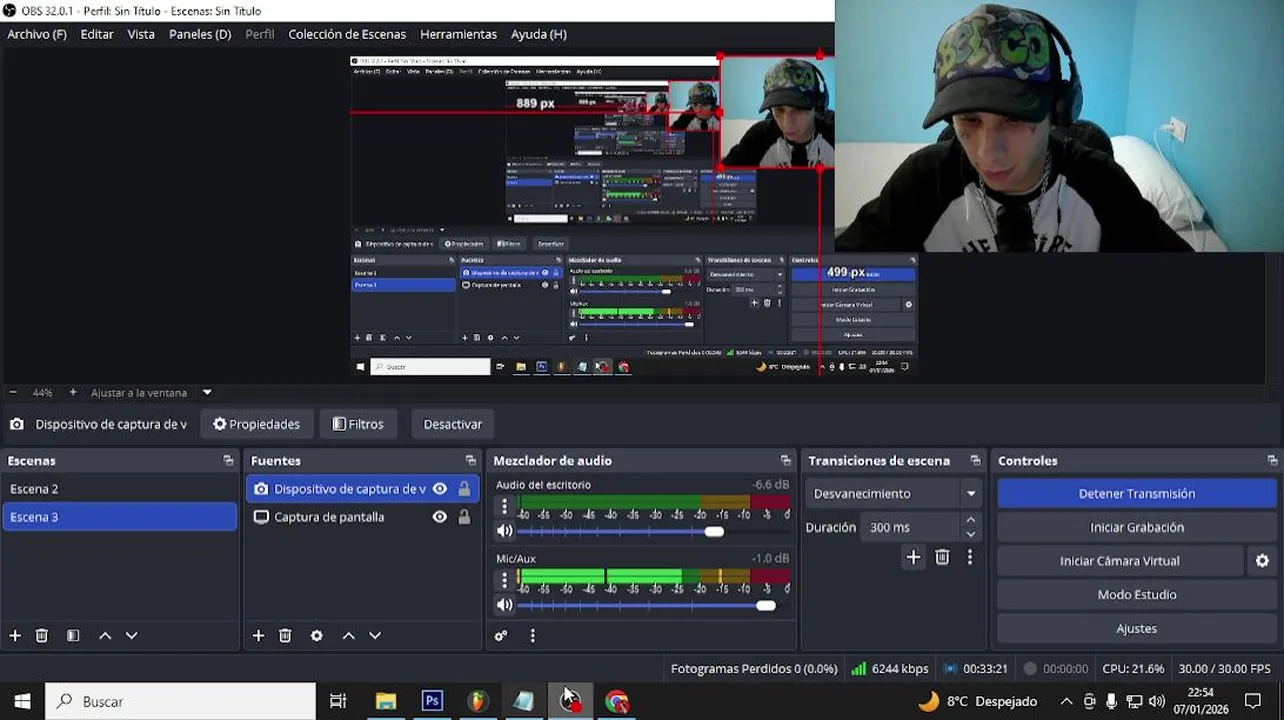
Task: Open File Explorer from the taskbar
Action: point(385,701)
